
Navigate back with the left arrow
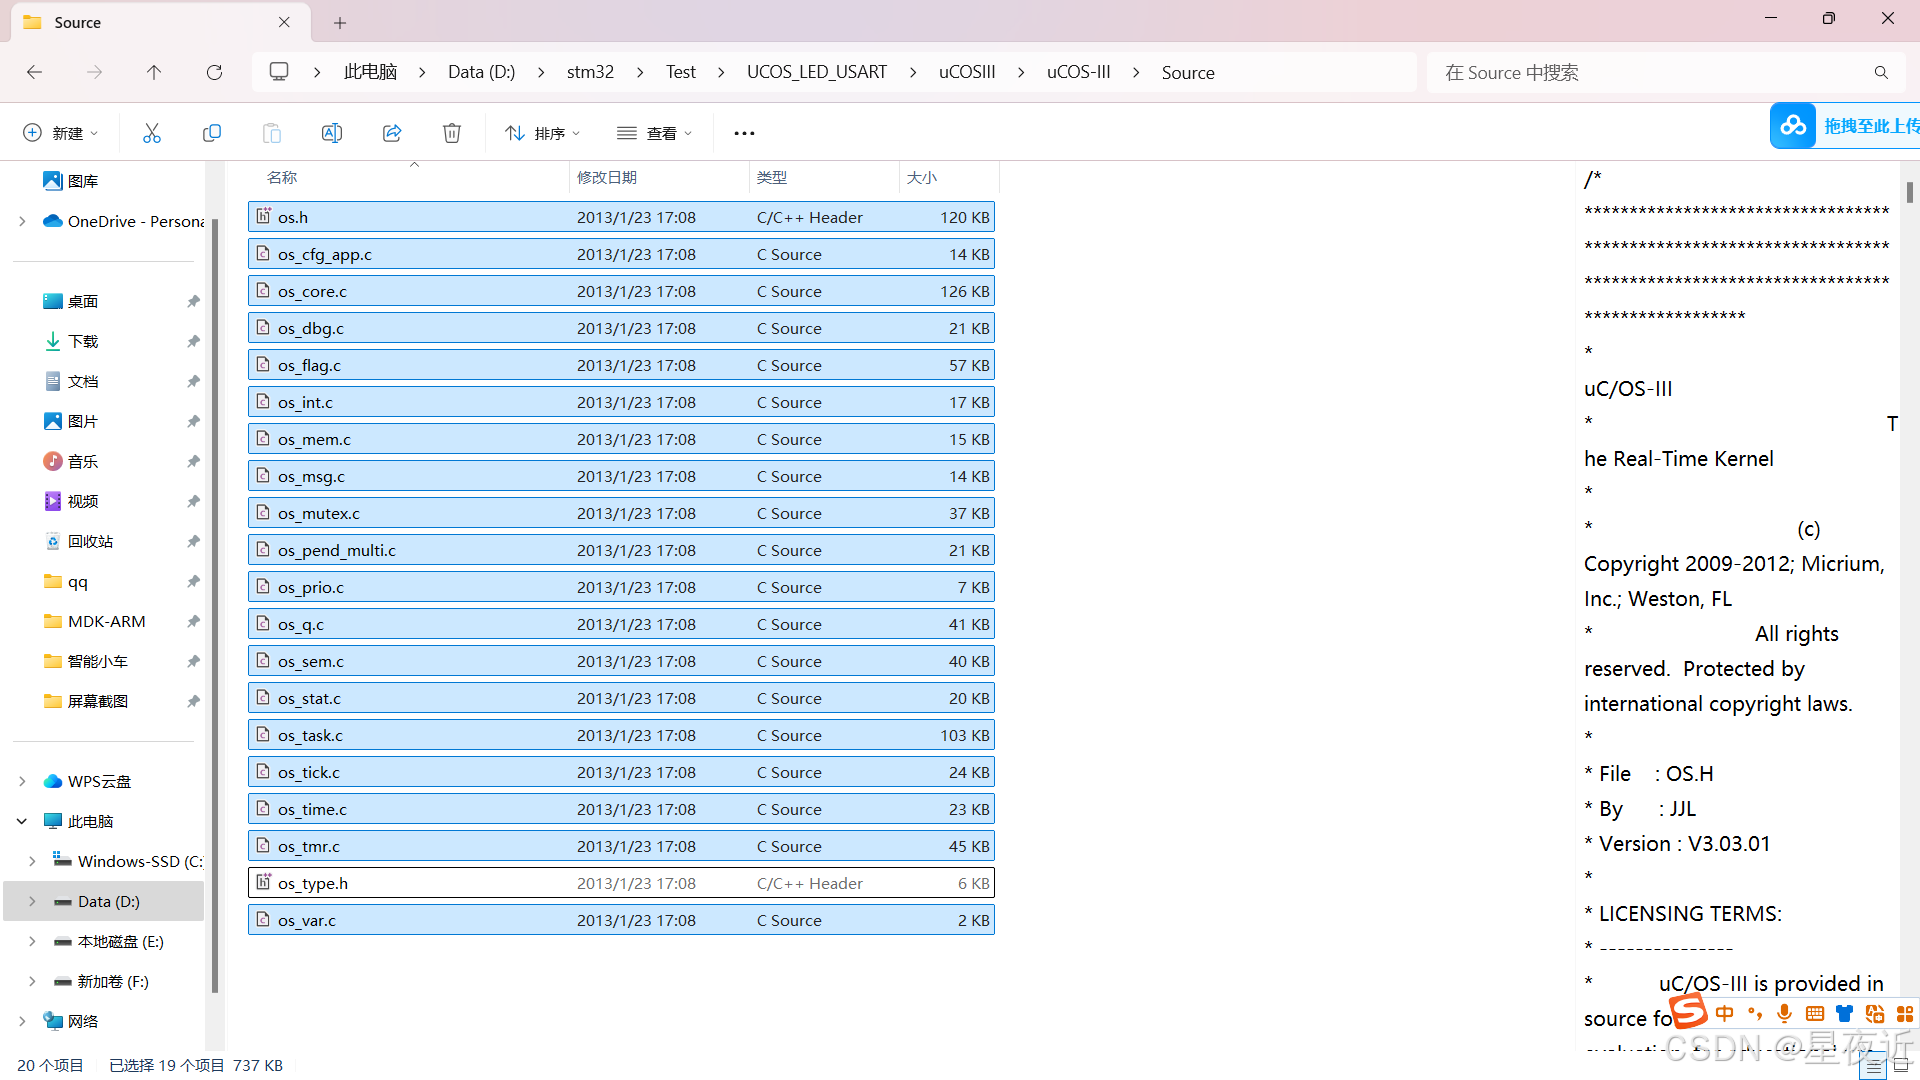tap(34, 72)
